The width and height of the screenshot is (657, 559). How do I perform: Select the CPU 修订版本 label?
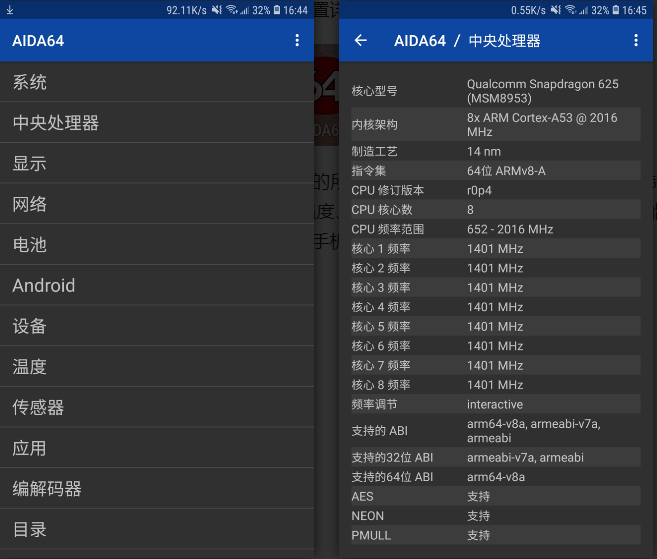(388, 190)
